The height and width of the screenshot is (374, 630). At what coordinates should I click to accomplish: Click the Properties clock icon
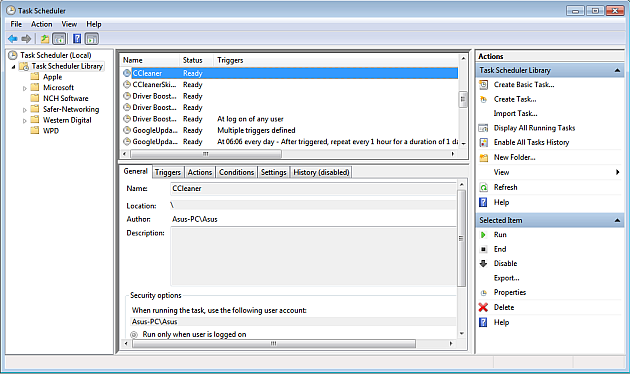[484, 293]
